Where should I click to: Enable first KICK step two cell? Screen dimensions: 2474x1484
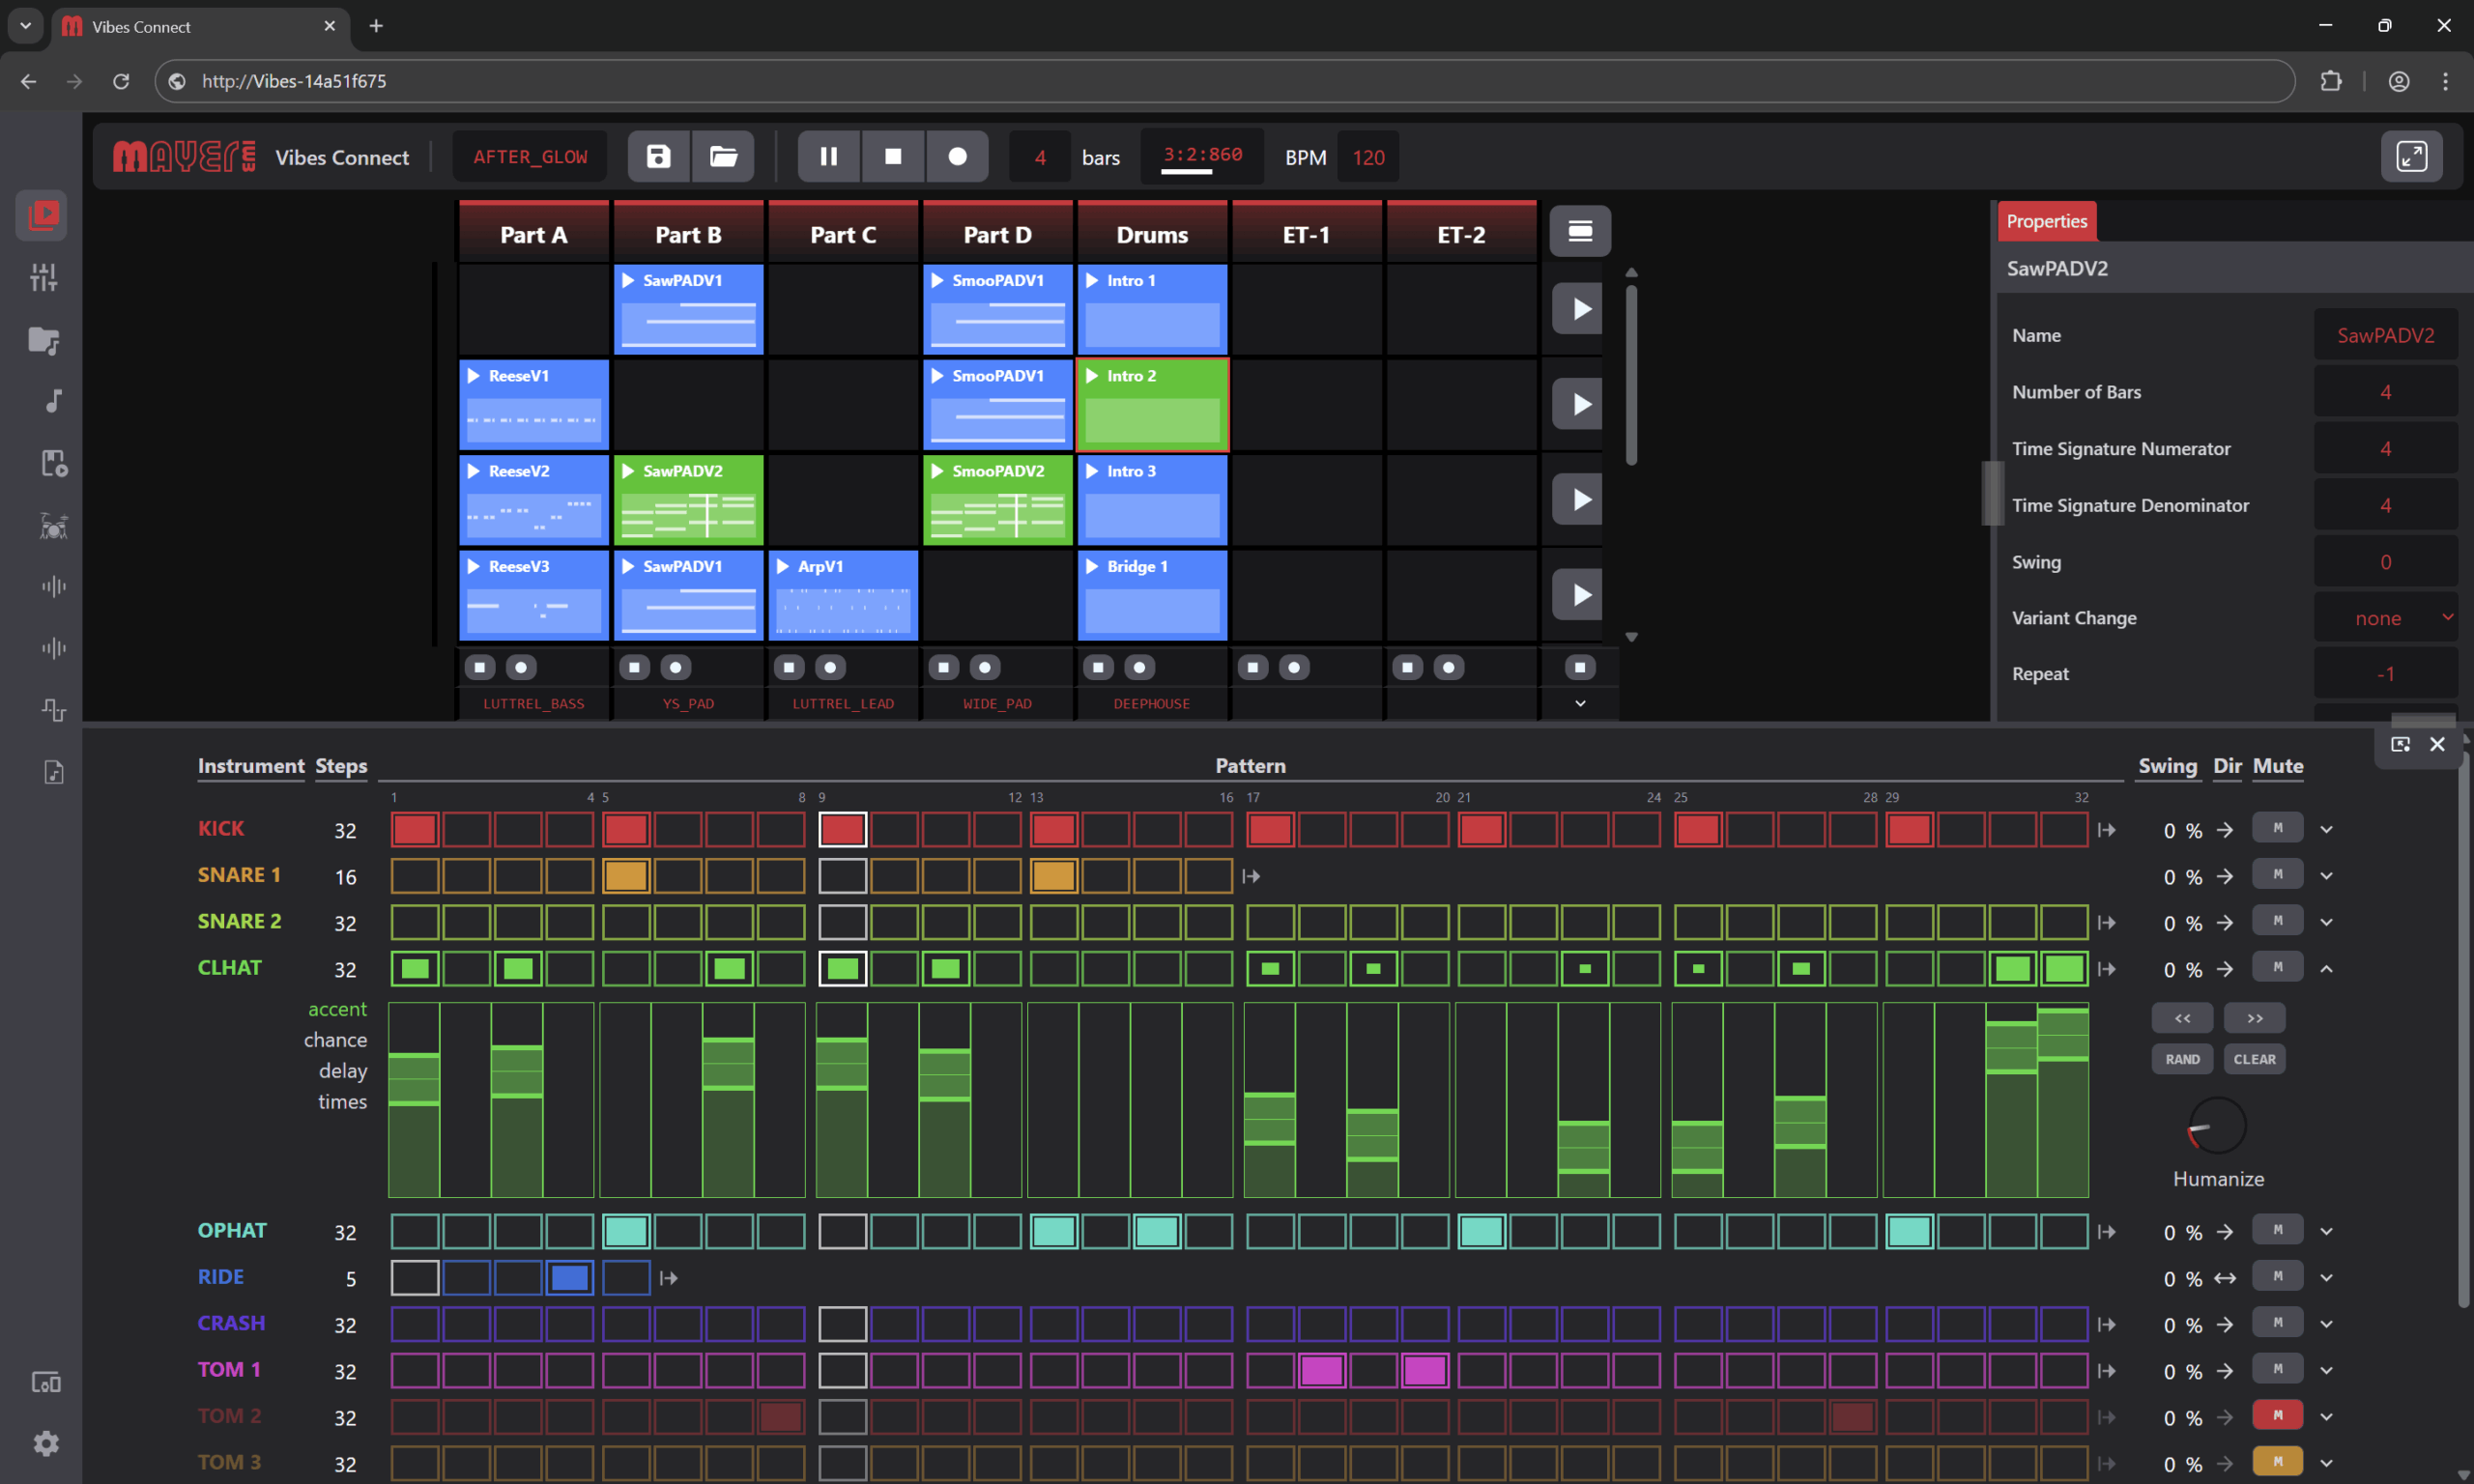click(466, 829)
